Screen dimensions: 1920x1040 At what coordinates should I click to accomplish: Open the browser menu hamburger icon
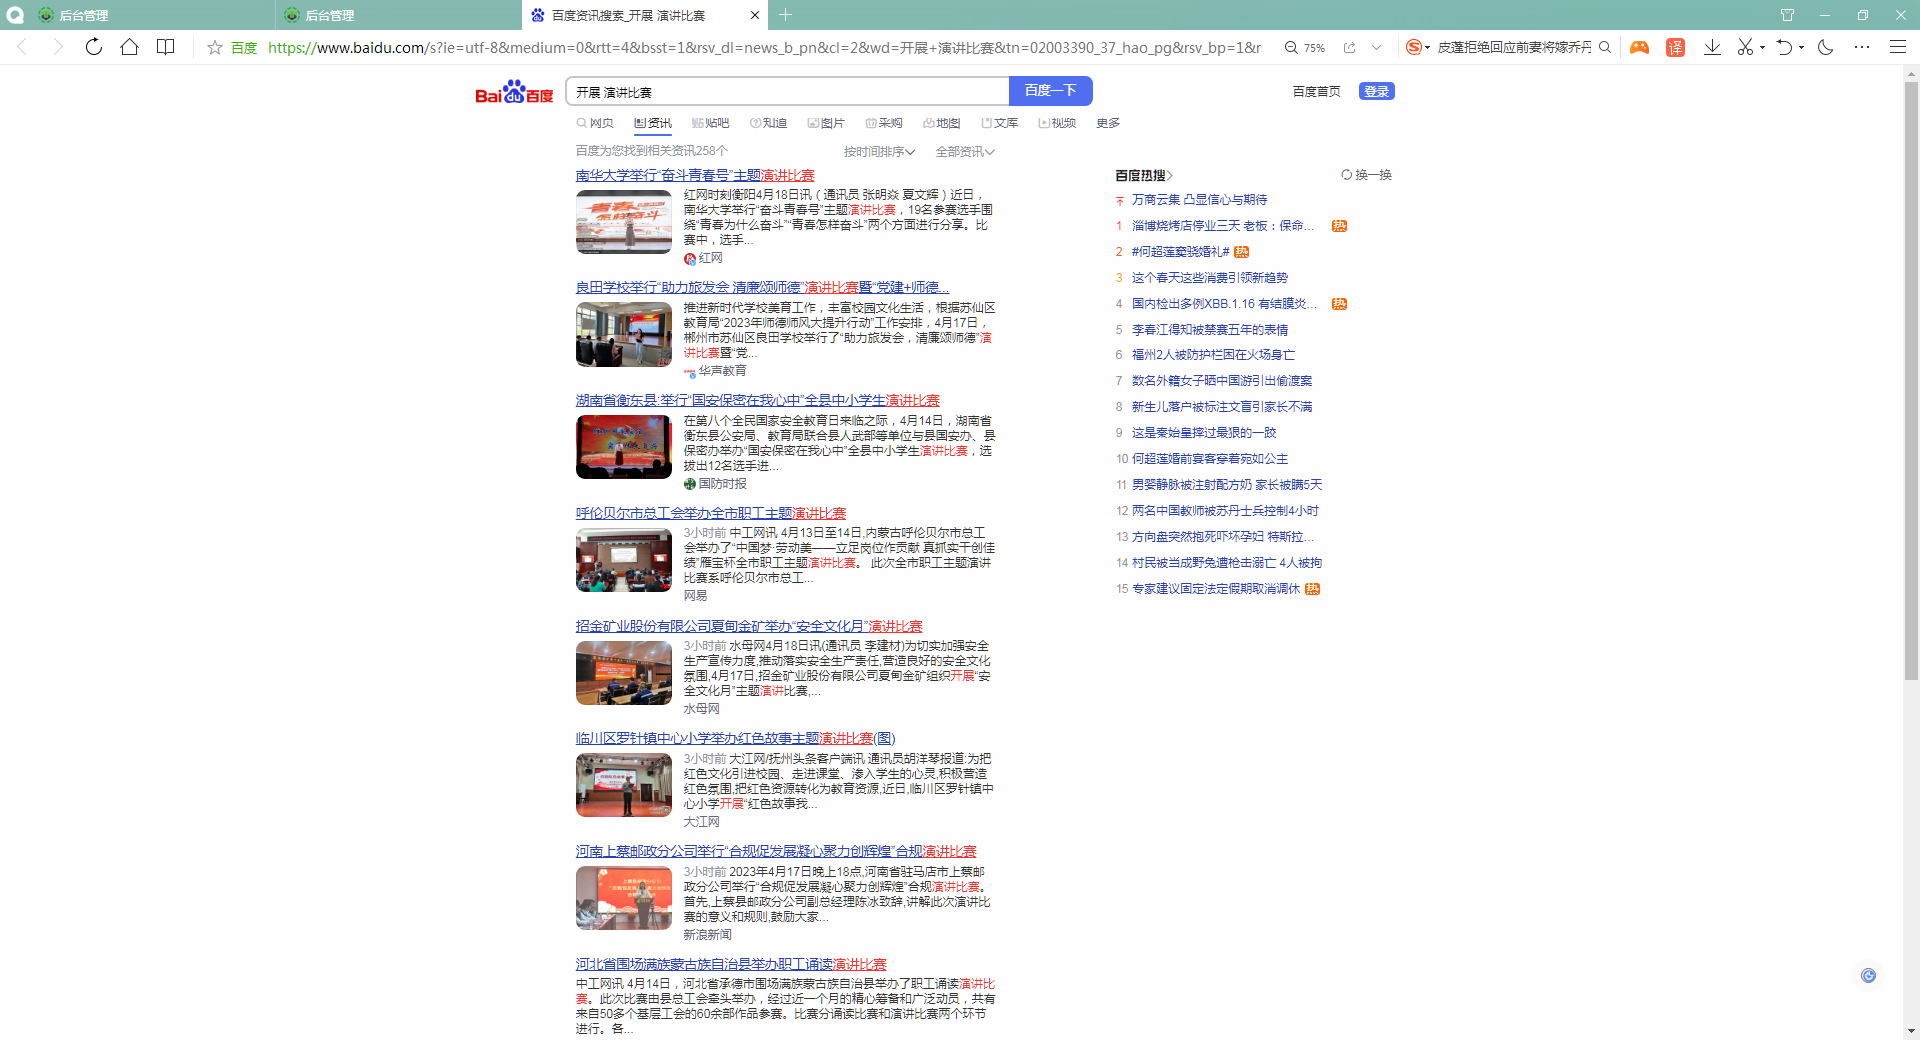(1897, 47)
